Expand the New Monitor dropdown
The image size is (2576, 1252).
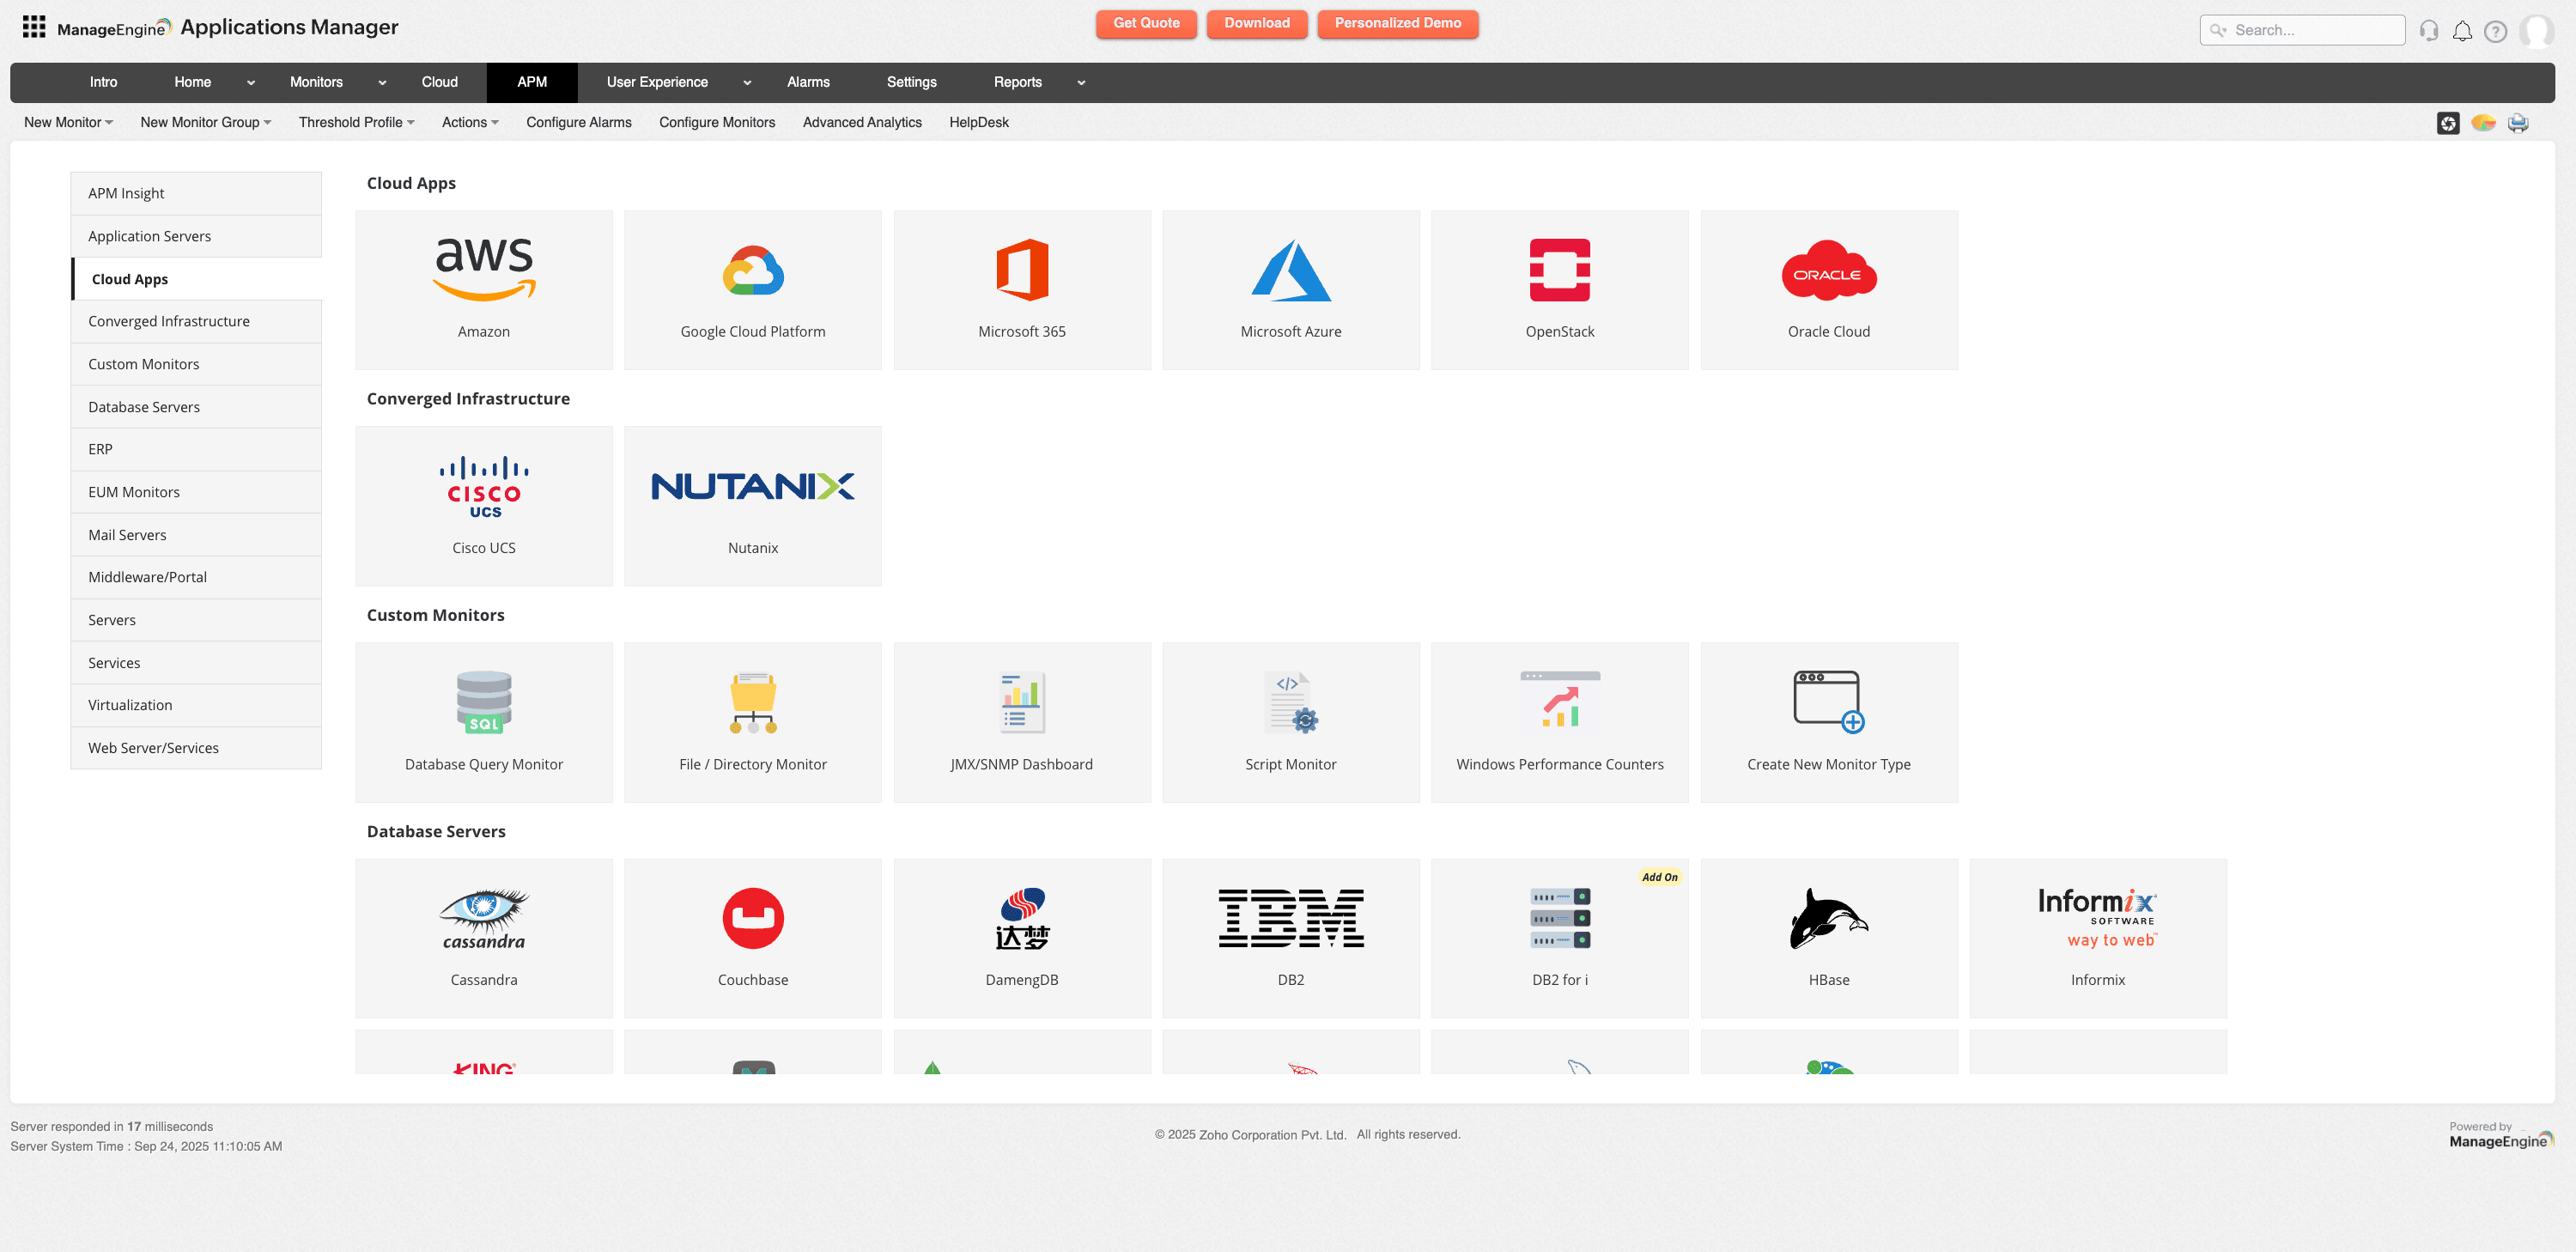pos(67,122)
